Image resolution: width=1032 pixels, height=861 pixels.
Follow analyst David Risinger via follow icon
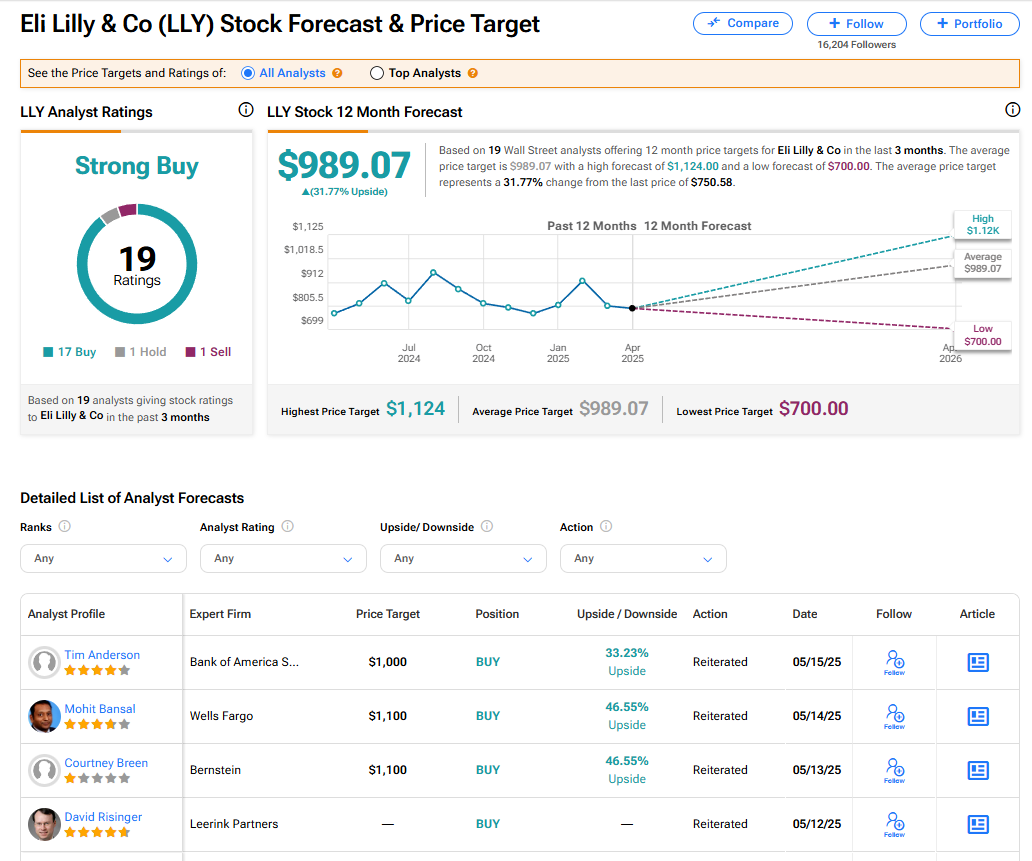click(x=894, y=824)
